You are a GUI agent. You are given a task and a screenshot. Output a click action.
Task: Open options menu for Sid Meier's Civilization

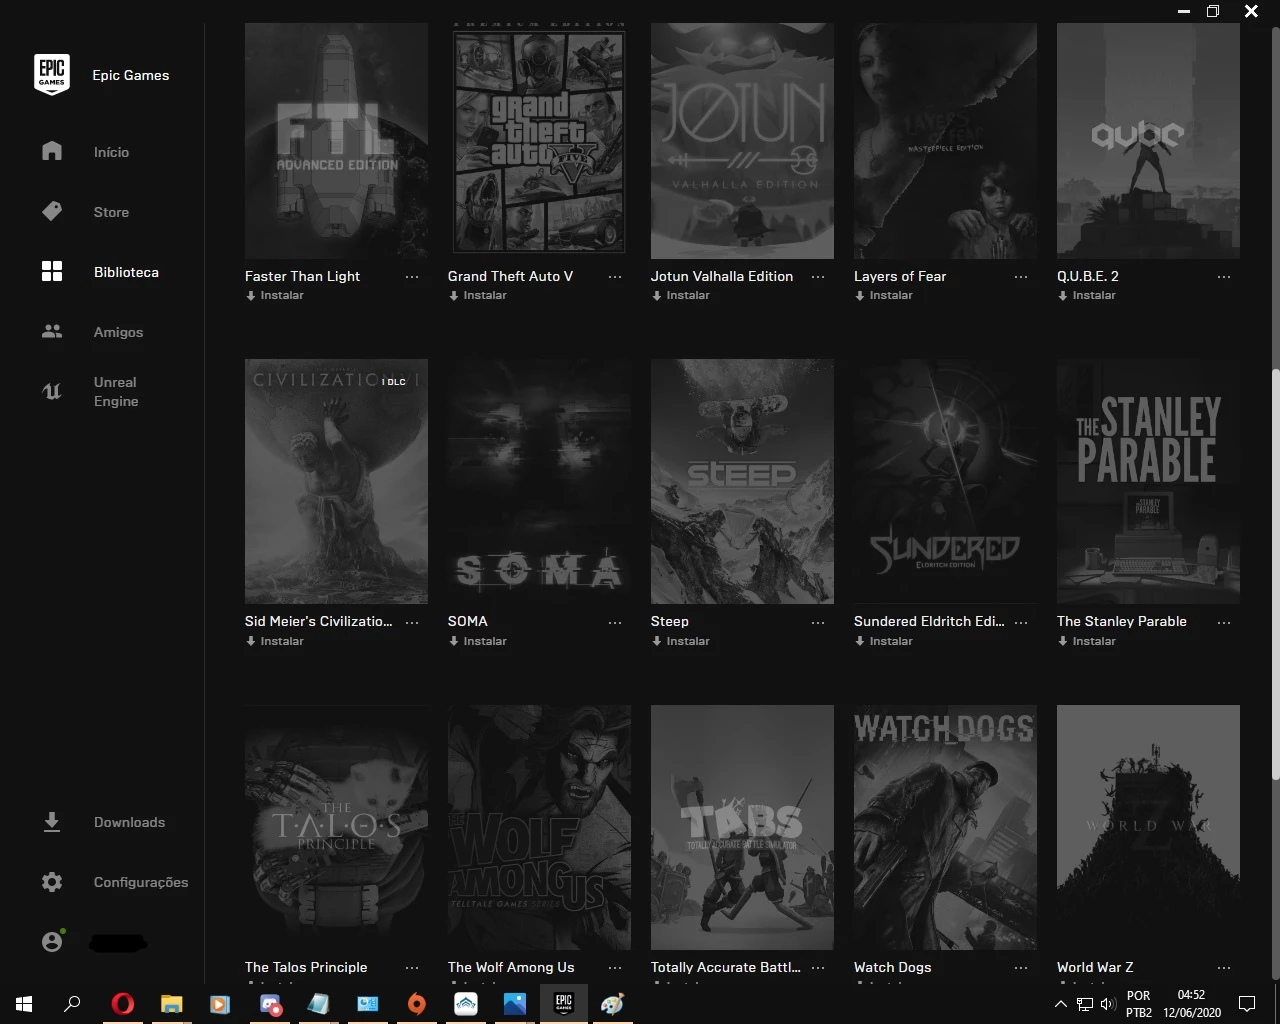click(412, 622)
